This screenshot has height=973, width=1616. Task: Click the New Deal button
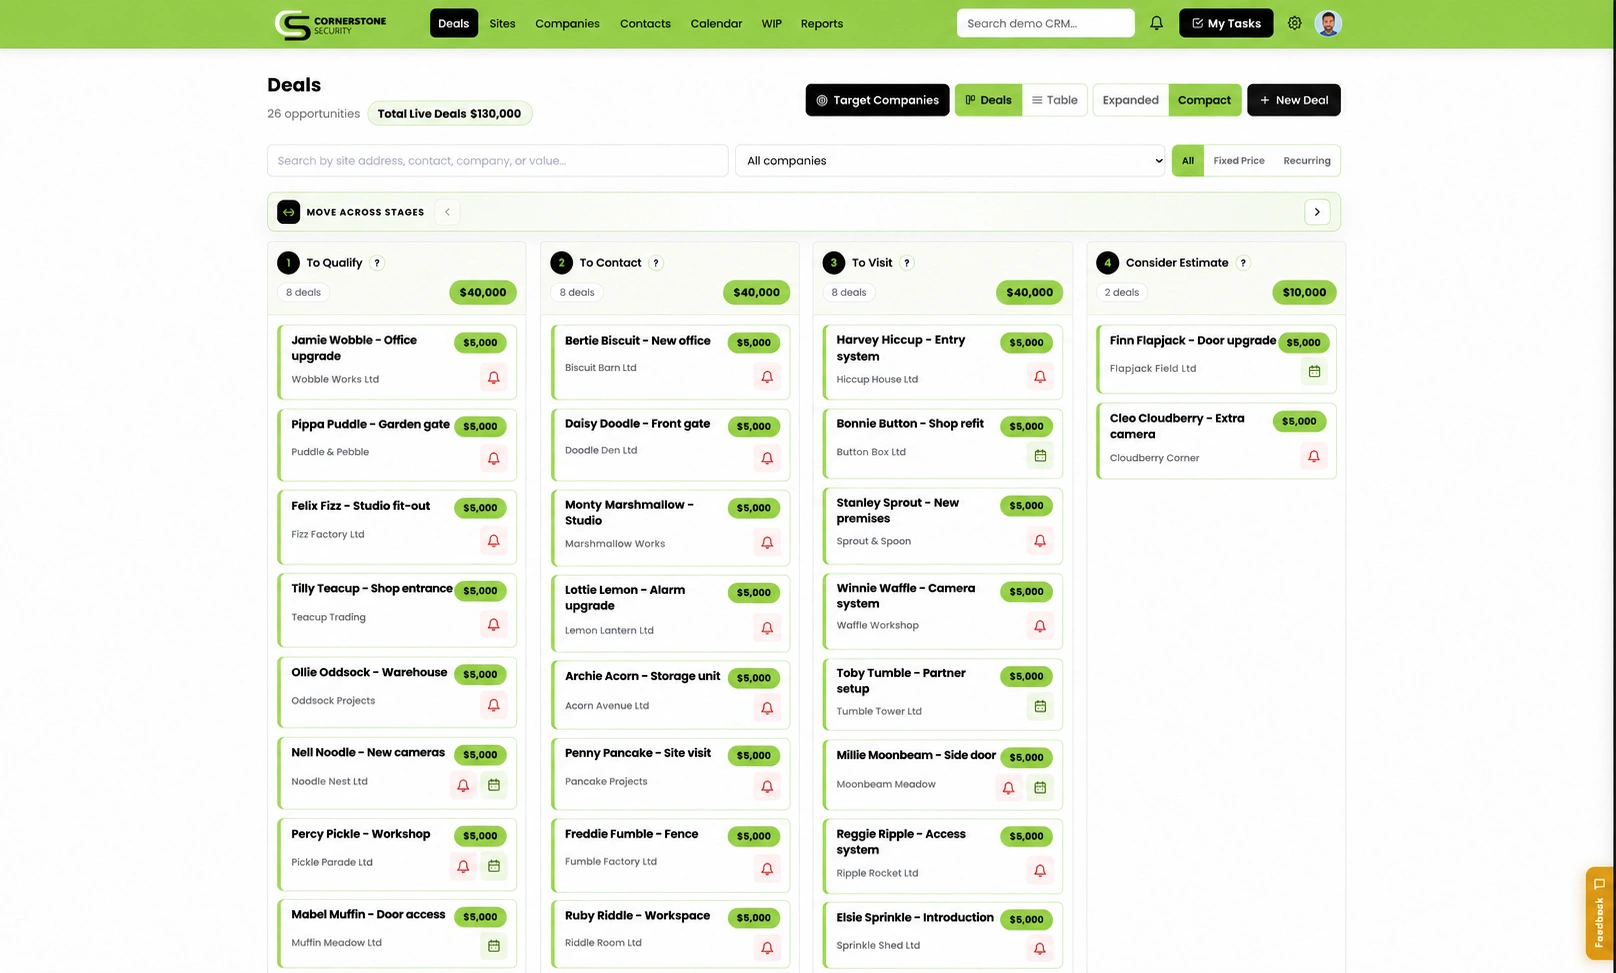[1293, 100]
